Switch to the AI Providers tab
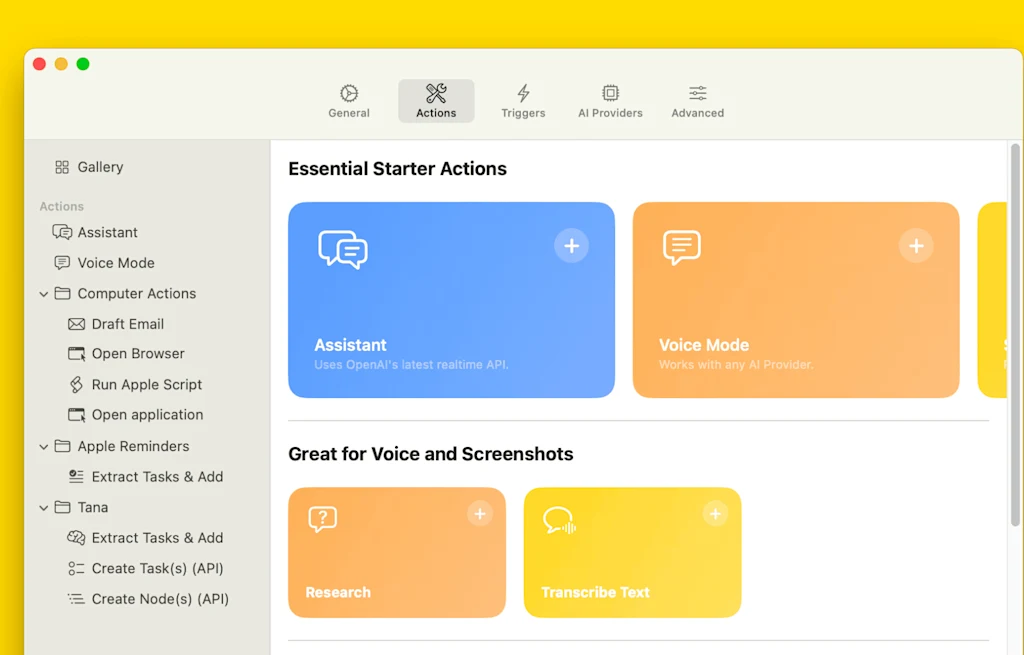Screen dimensions: 1024x655 (x=610, y=101)
